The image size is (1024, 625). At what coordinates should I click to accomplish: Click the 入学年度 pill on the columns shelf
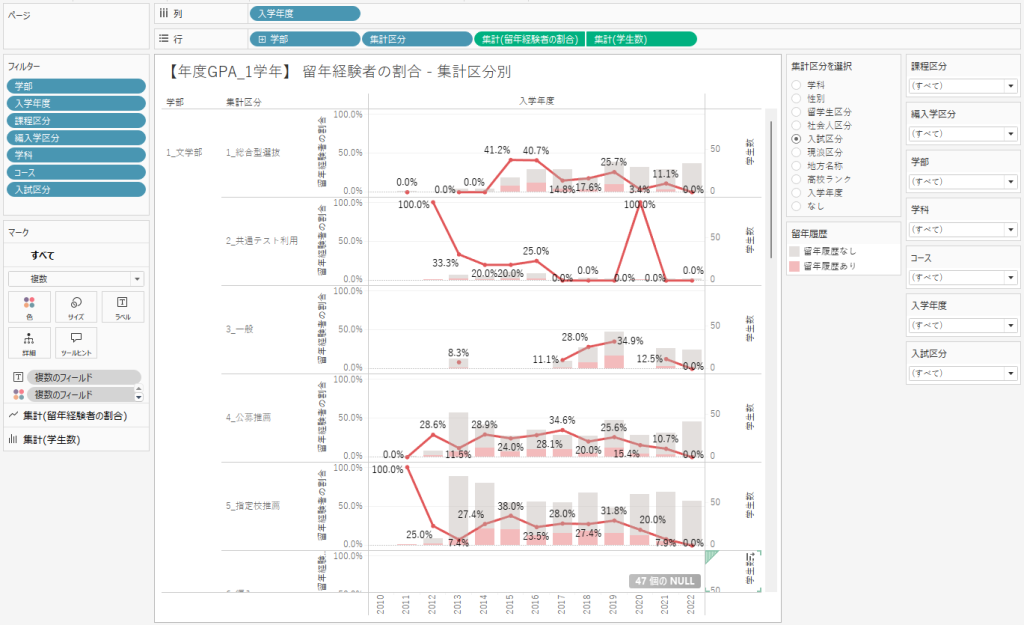[304, 14]
